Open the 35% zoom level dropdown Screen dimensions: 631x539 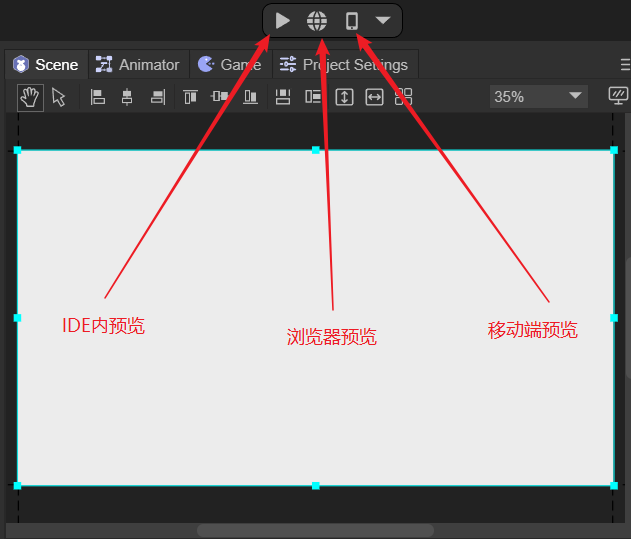(x=538, y=97)
